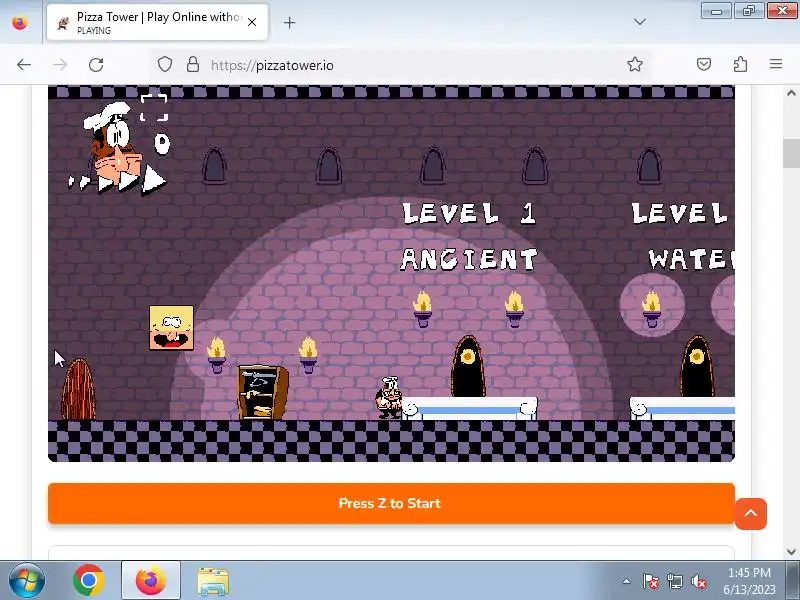This screenshot has width=800, height=600.
Task: Click the Press Z to Start button
Action: click(391, 504)
